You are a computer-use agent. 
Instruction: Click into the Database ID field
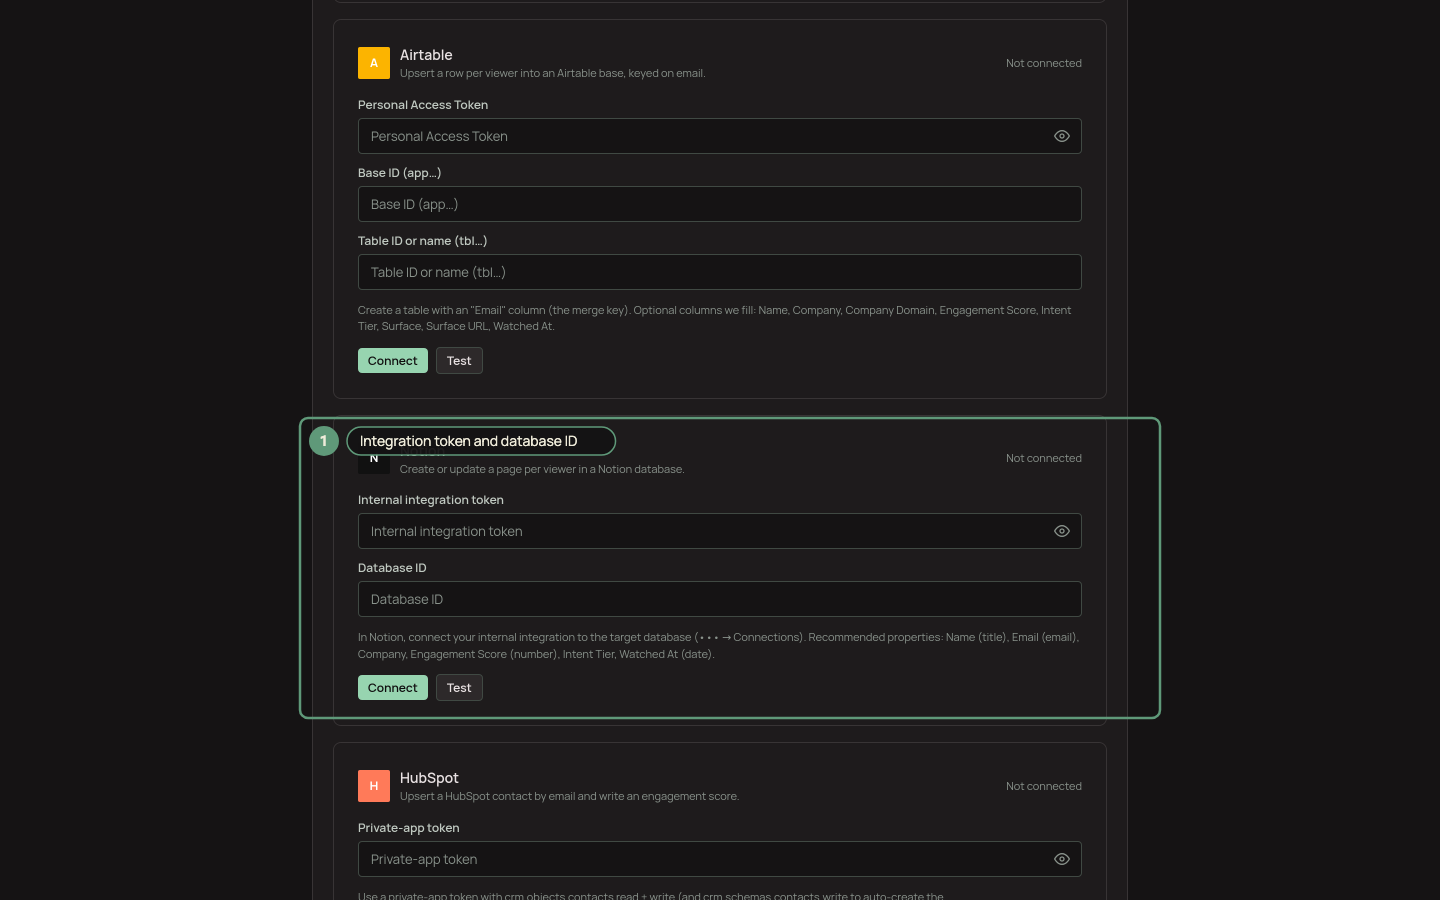tap(720, 599)
